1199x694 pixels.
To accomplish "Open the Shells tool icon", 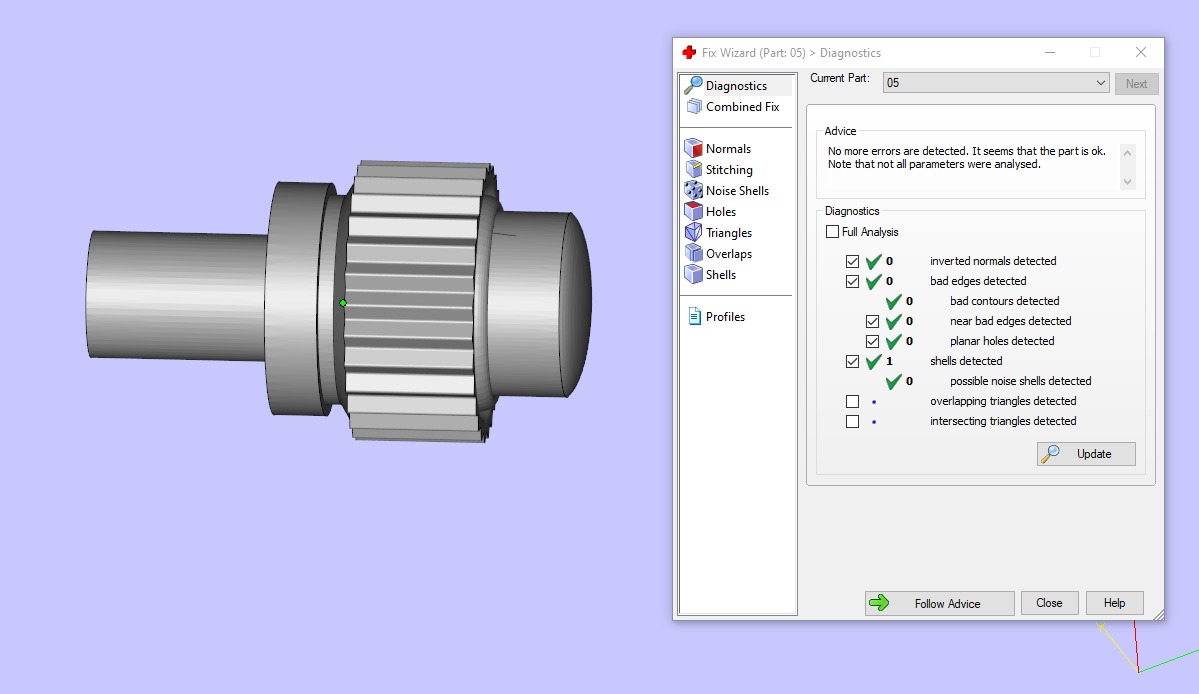I will pyautogui.click(x=694, y=274).
